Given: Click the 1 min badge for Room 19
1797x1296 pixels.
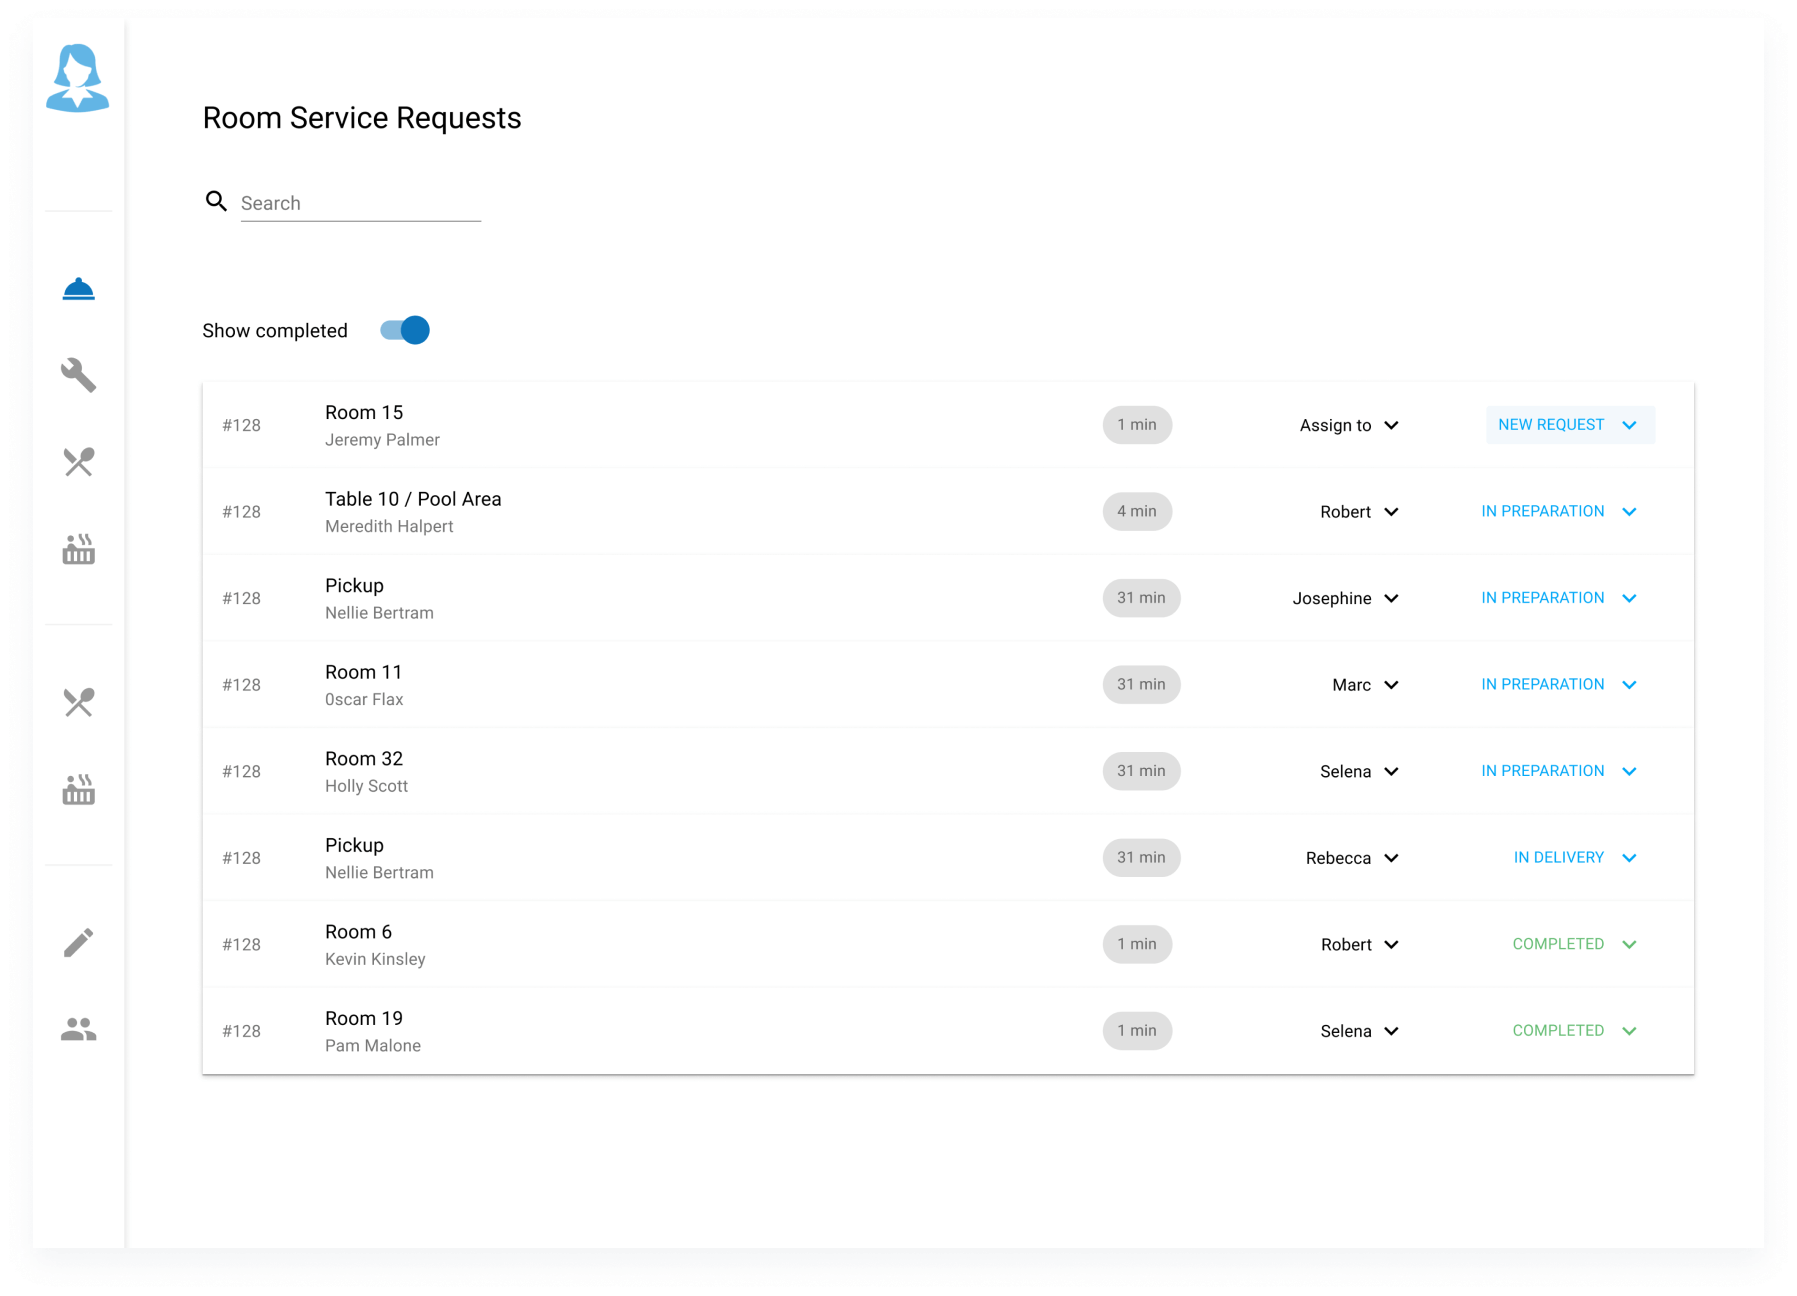Looking at the screenshot, I should pos(1137,1030).
